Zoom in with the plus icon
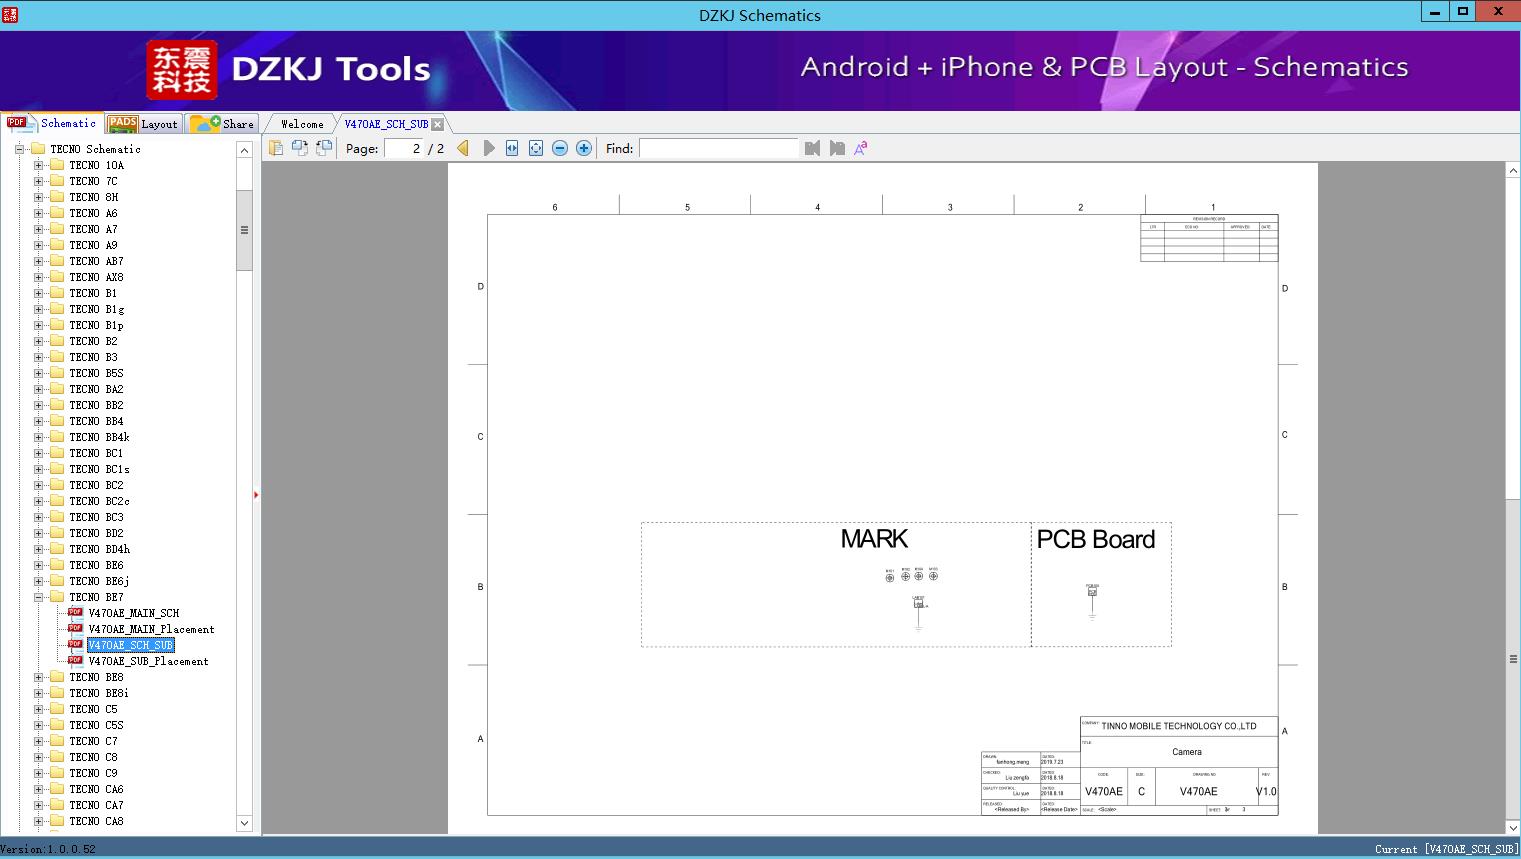This screenshot has height=859, width=1521. pos(584,148)
